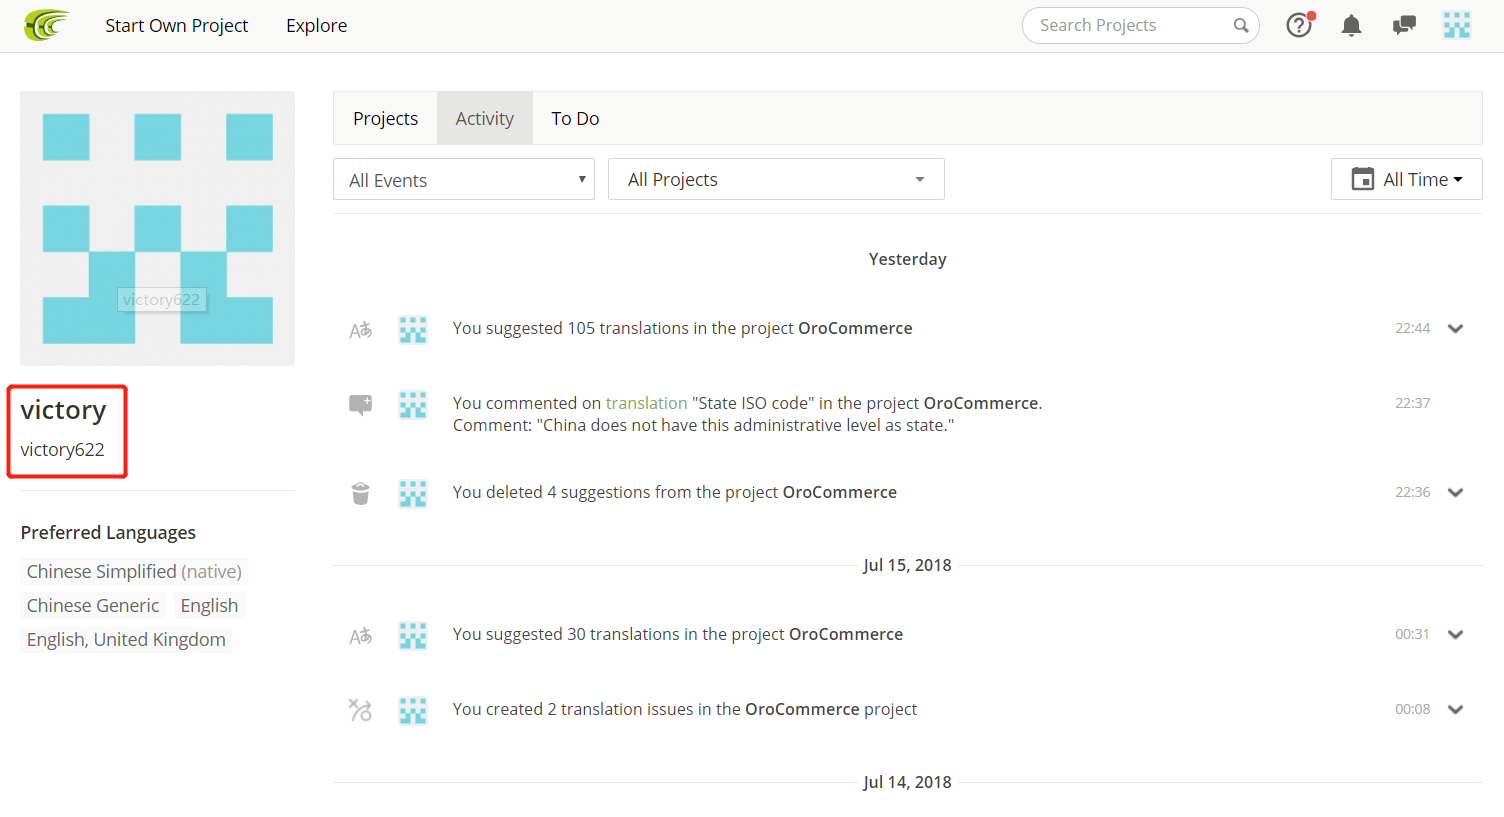Expand the 105 translations entry at 22:44
1504x817 pixels.
(x=1456, y=329)
